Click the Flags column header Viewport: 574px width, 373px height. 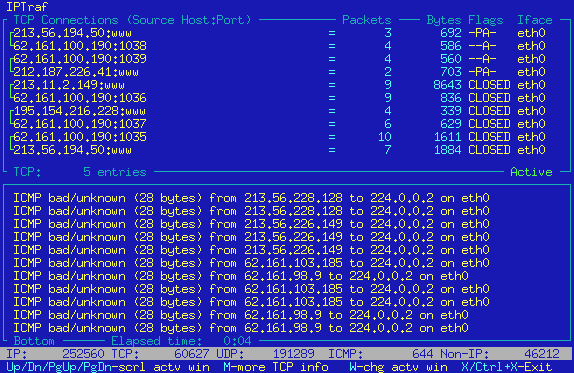(486, 20)
